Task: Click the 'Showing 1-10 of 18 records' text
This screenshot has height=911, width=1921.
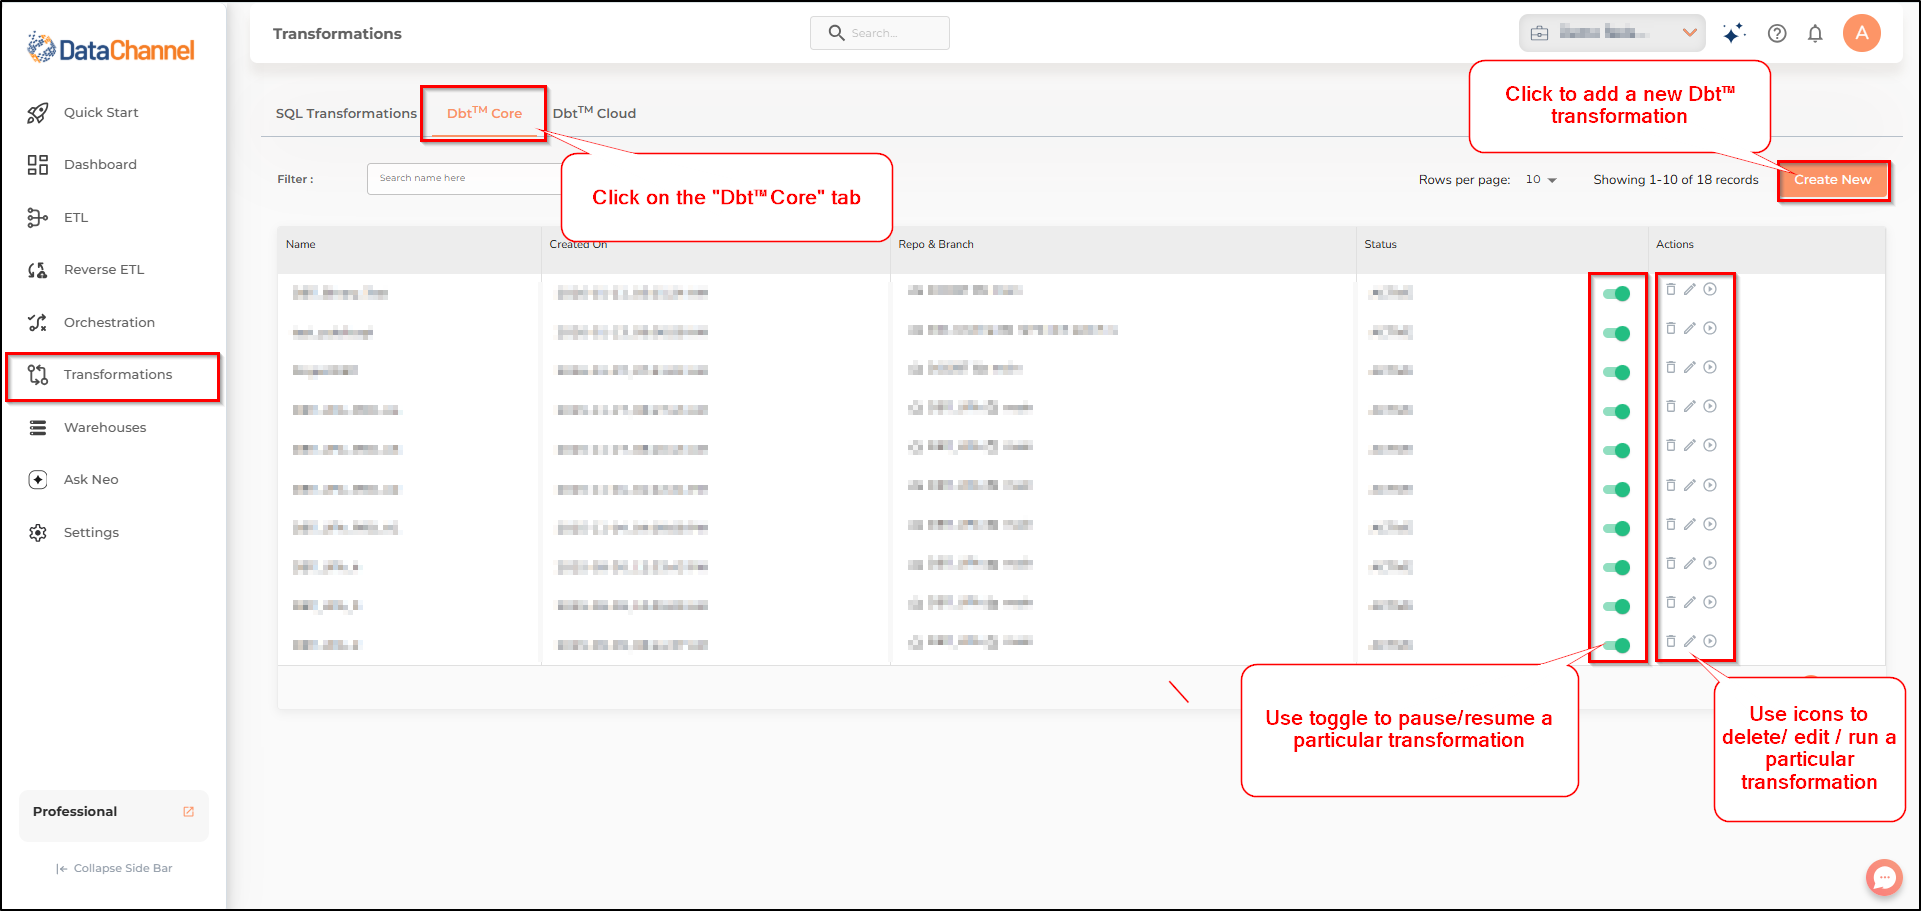Action: tap(1676, 180)
